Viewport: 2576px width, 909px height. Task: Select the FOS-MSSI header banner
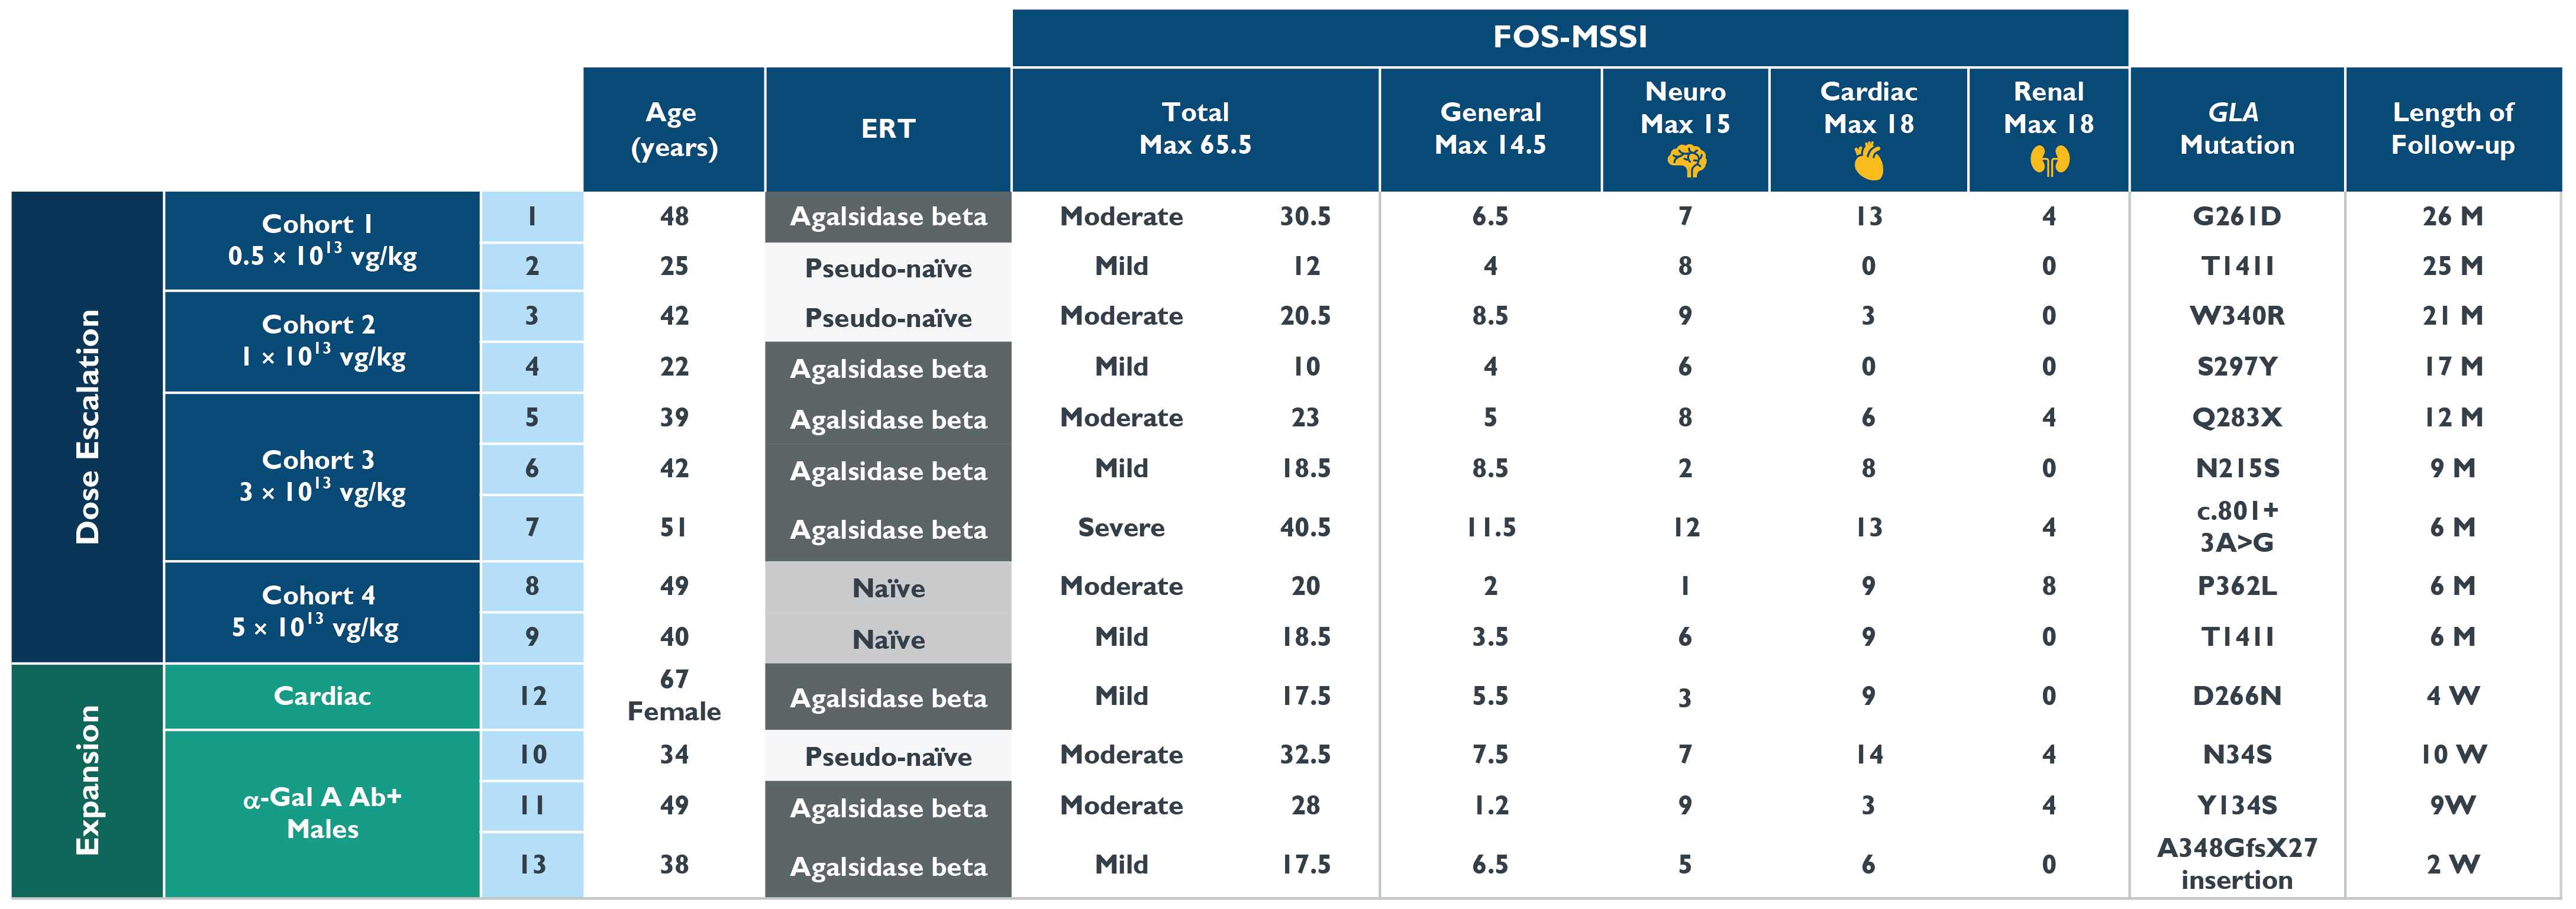[1569, 37]
